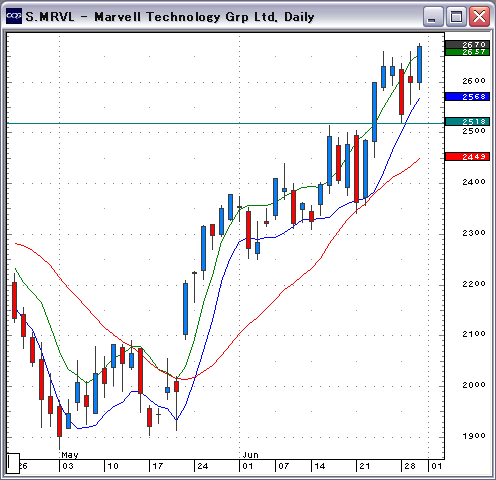This screenshot has height=480, width=496.
Task: Click the teal 2518 horizontal line label
Action: coord(467,122)
